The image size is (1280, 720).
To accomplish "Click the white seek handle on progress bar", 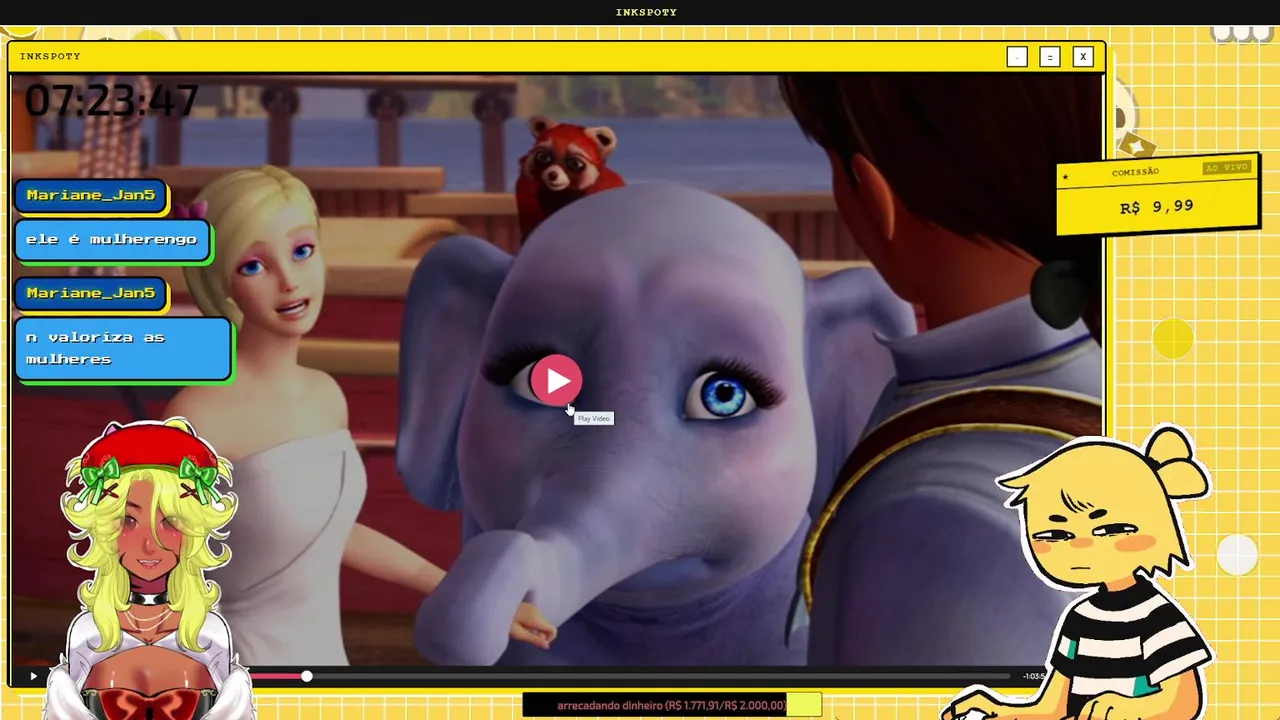I will click(x=307, y=676).
